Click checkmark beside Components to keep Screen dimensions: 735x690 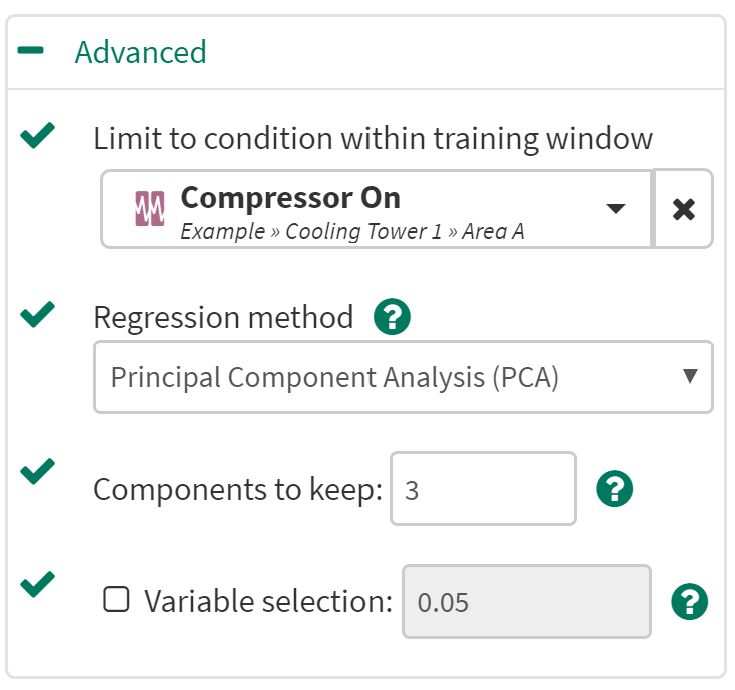(37, 471)
